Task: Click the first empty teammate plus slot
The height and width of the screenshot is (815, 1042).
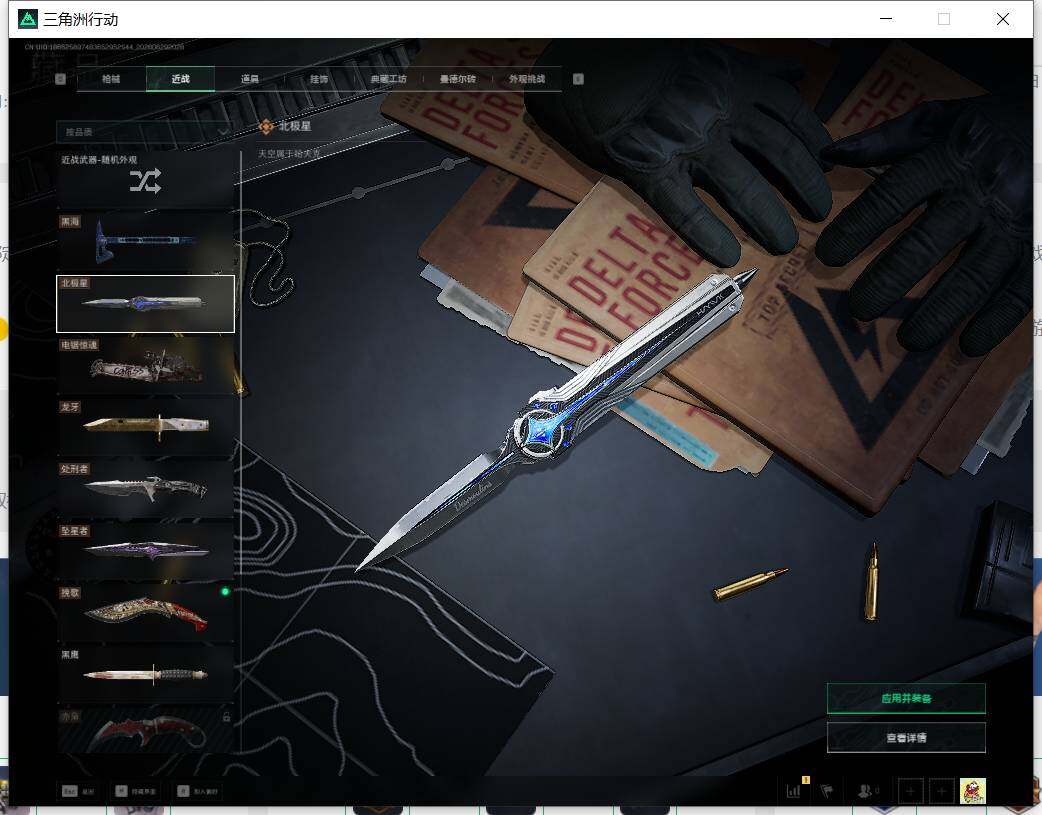Action: 910,791
